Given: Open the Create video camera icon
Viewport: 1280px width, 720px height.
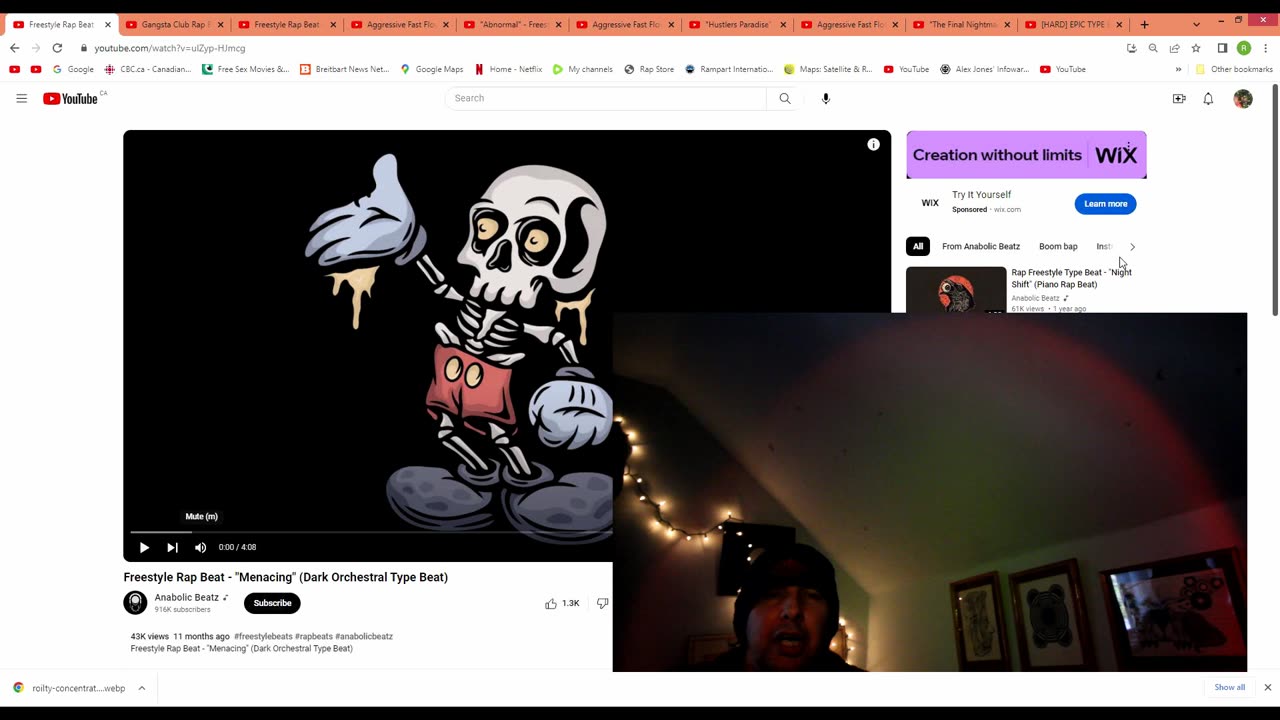Looking at the screenshot, I should 1179,98.
